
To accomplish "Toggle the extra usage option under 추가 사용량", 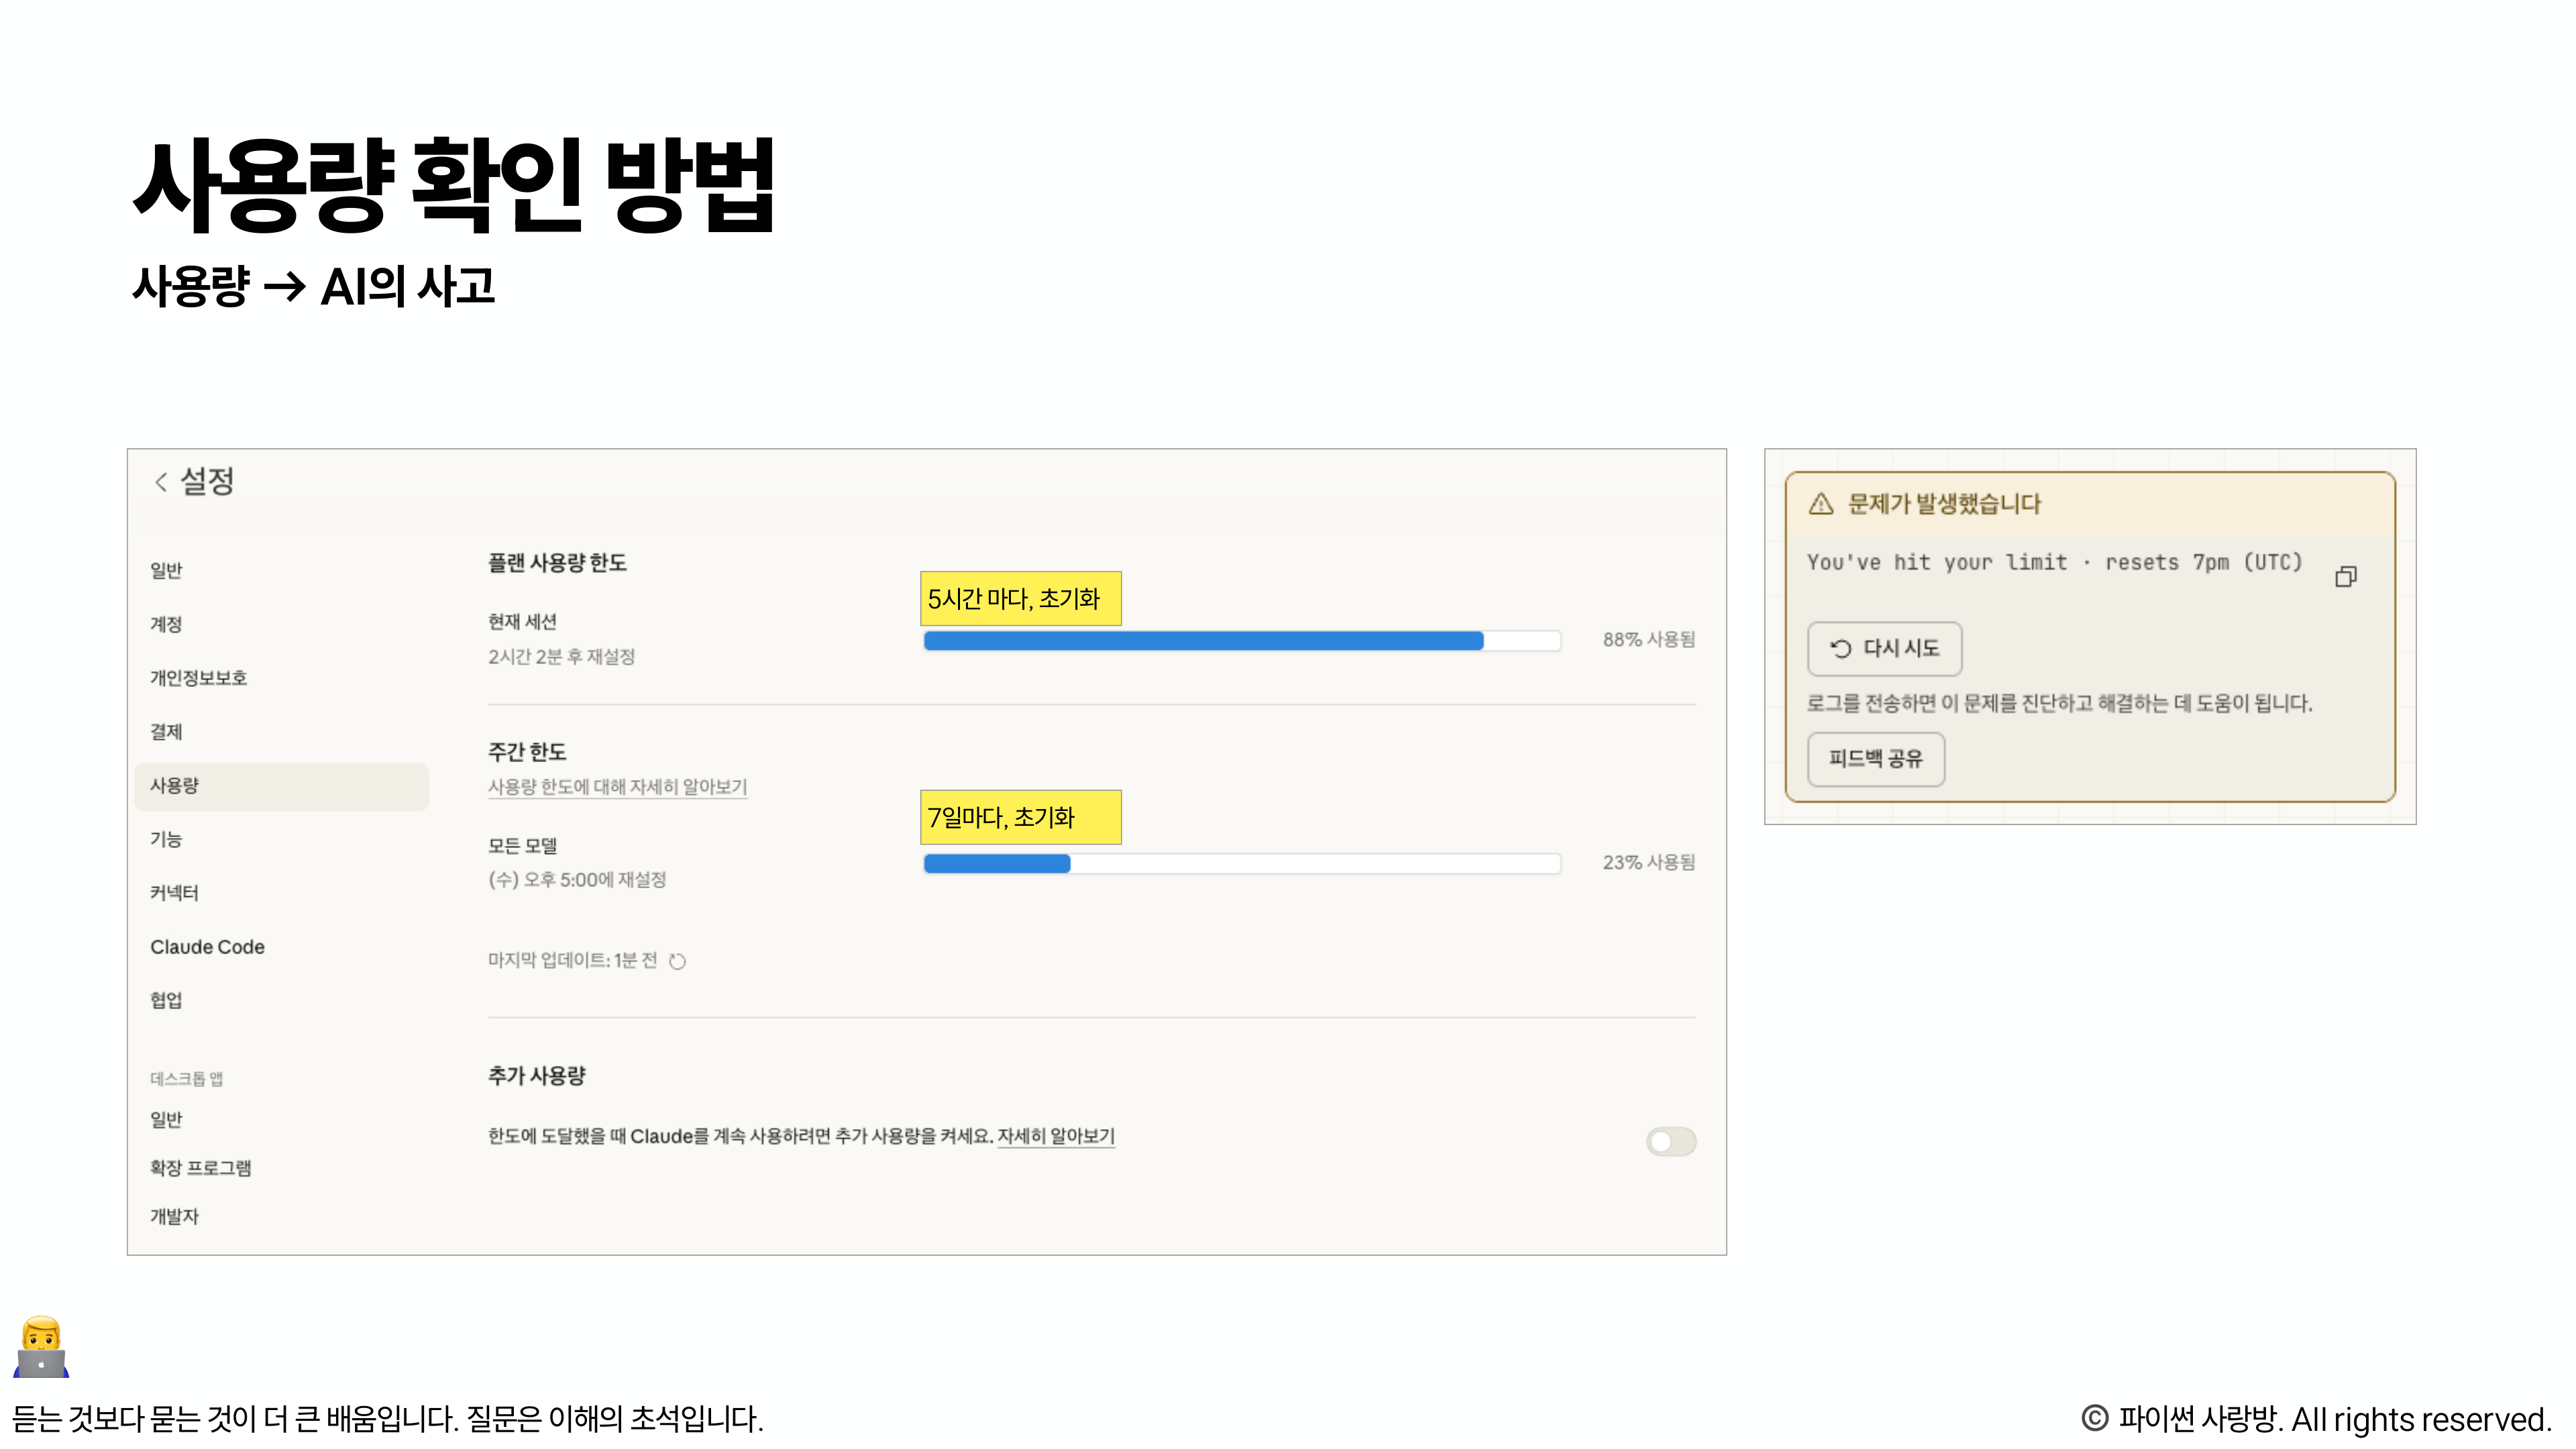I will tap(1671, 1141).
